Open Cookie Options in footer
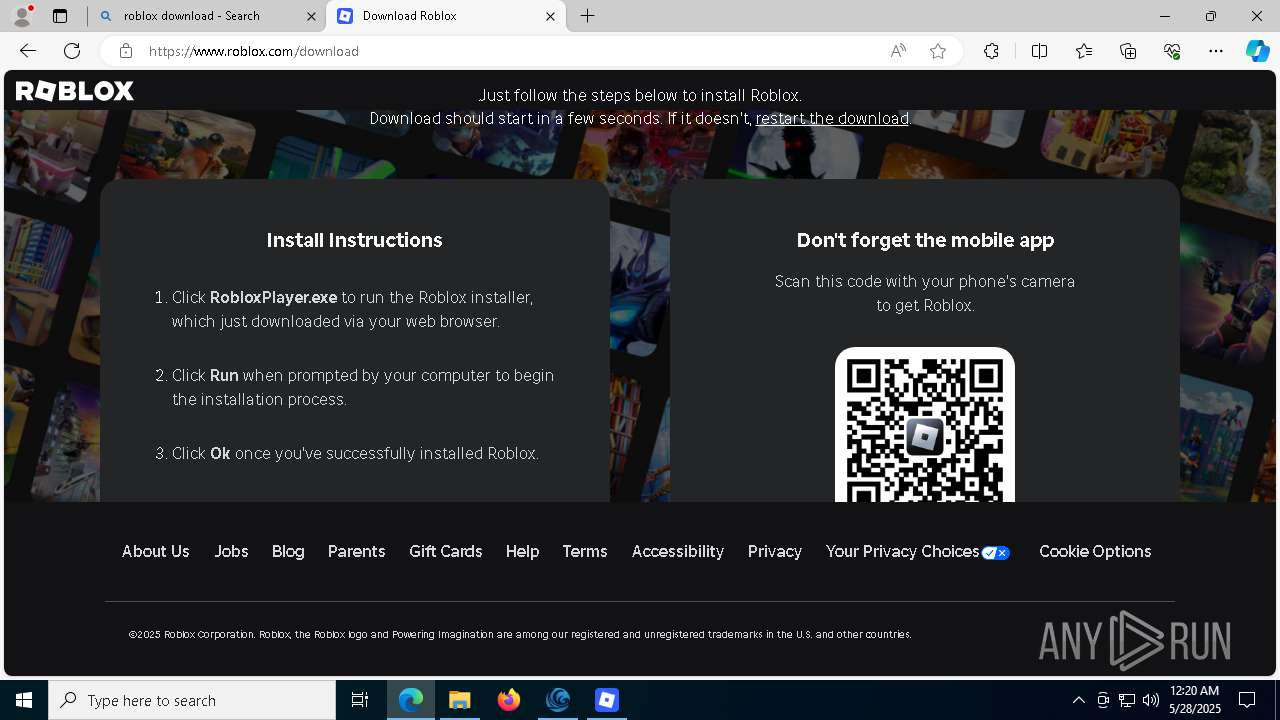 coord(1095,551)
